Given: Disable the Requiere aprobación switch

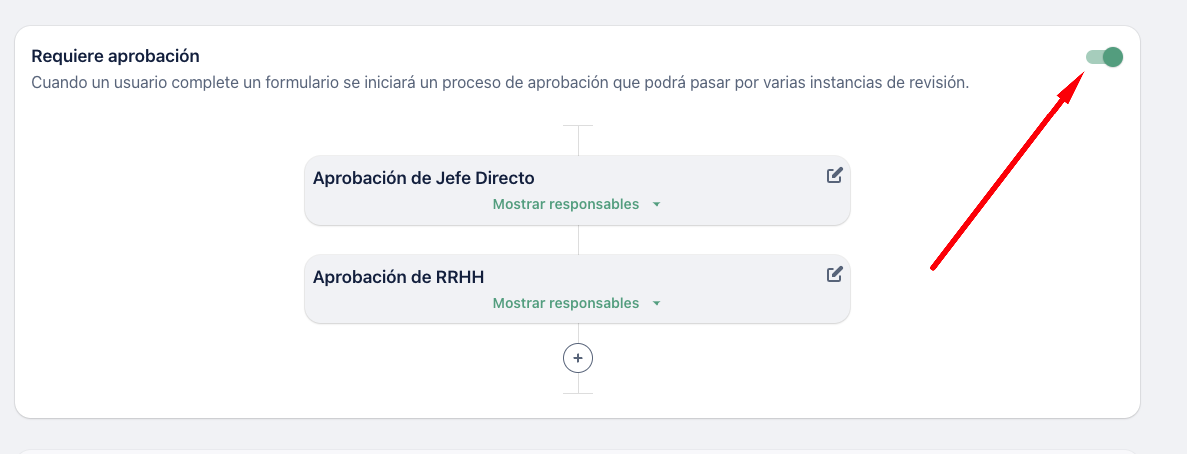Looking at the screenshot, I should click(x=1105, y=57).
